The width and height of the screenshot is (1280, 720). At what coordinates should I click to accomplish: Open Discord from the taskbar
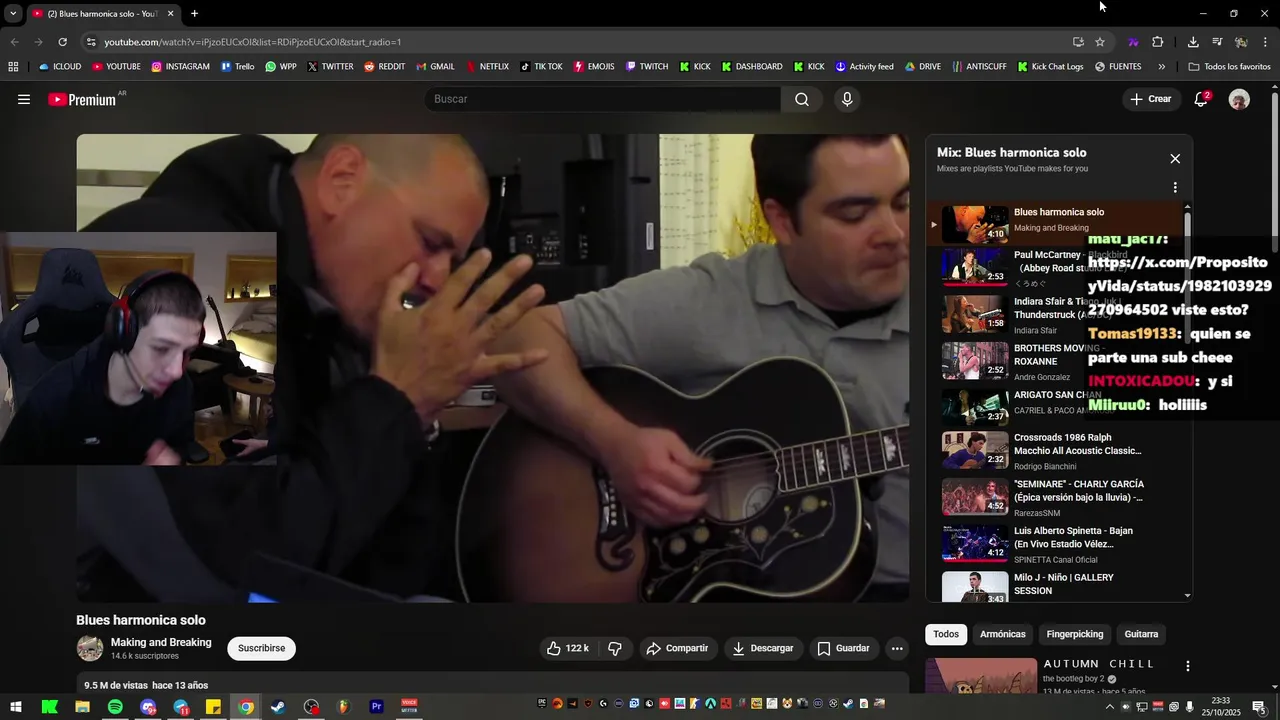148,707
